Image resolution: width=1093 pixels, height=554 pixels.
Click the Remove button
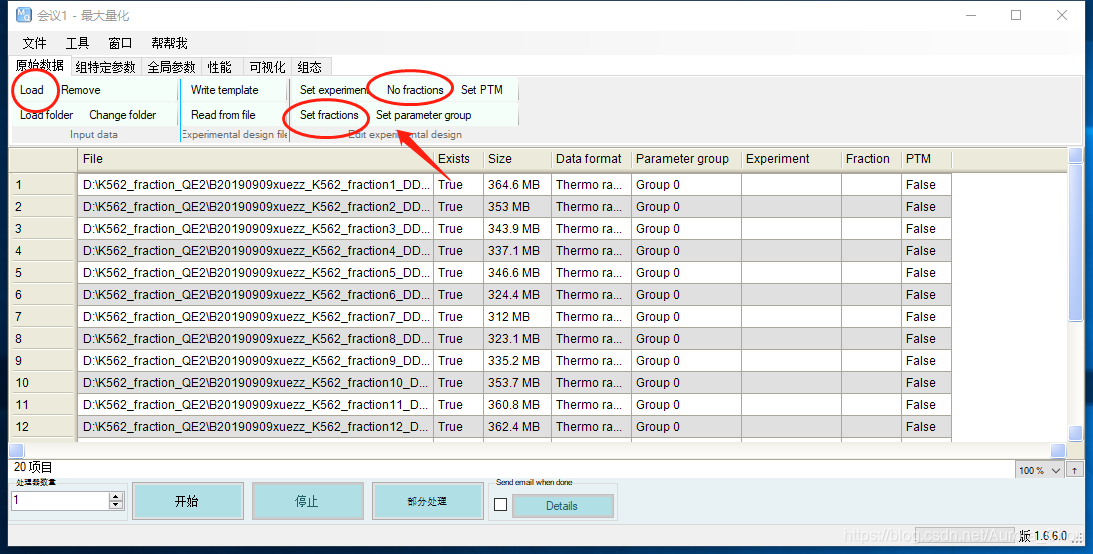(81, 90)
